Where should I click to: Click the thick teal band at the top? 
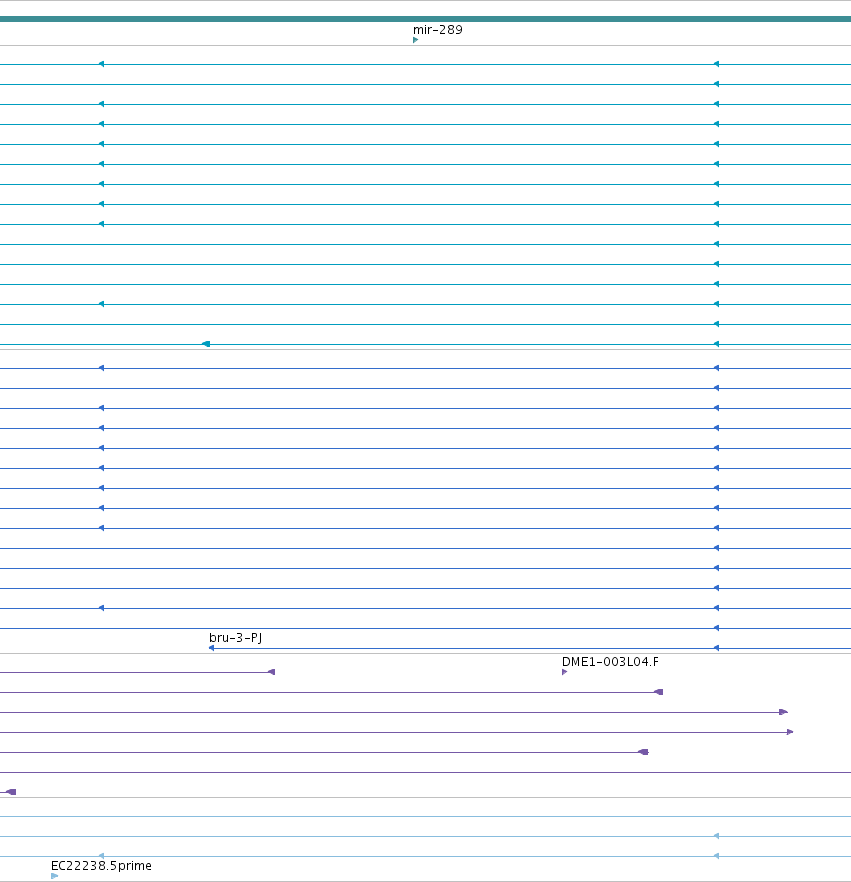pos(425,19)
